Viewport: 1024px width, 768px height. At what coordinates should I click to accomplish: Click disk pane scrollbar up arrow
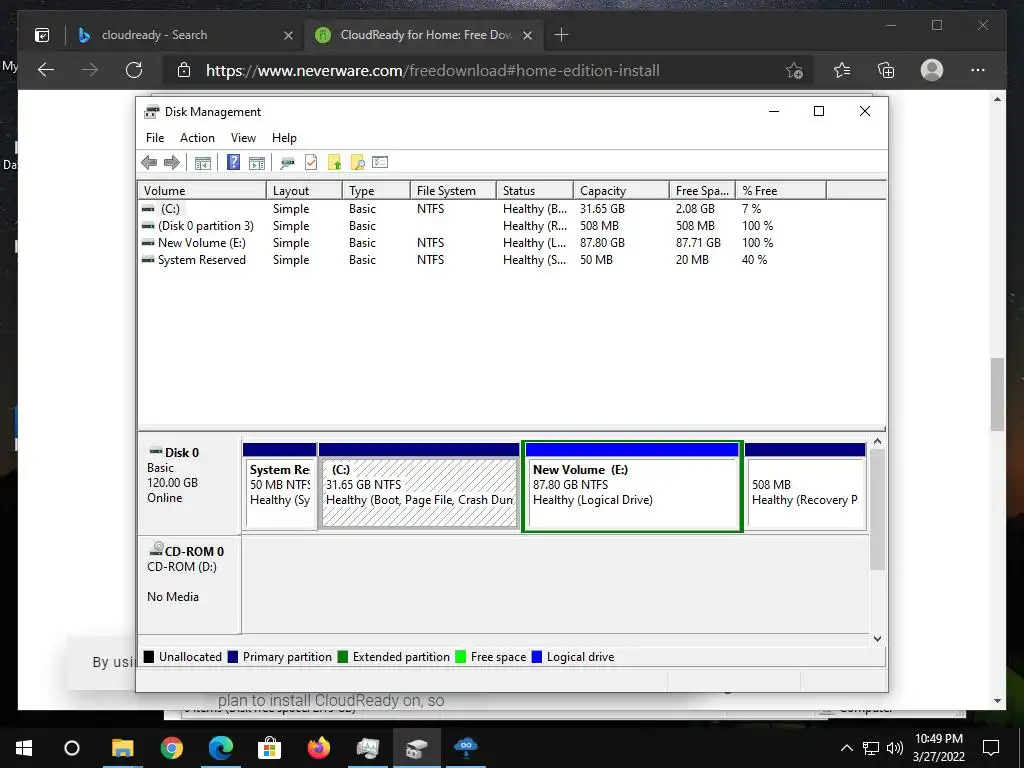[878, 442]
